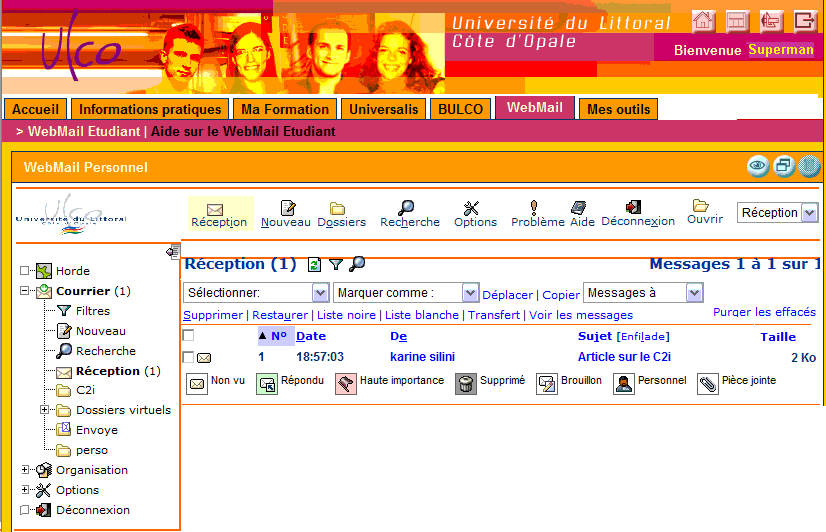This screenshot has width=826, height=532.
Task: Tick the checkbox for karine silini's message
Action: (x=188, y=357)
